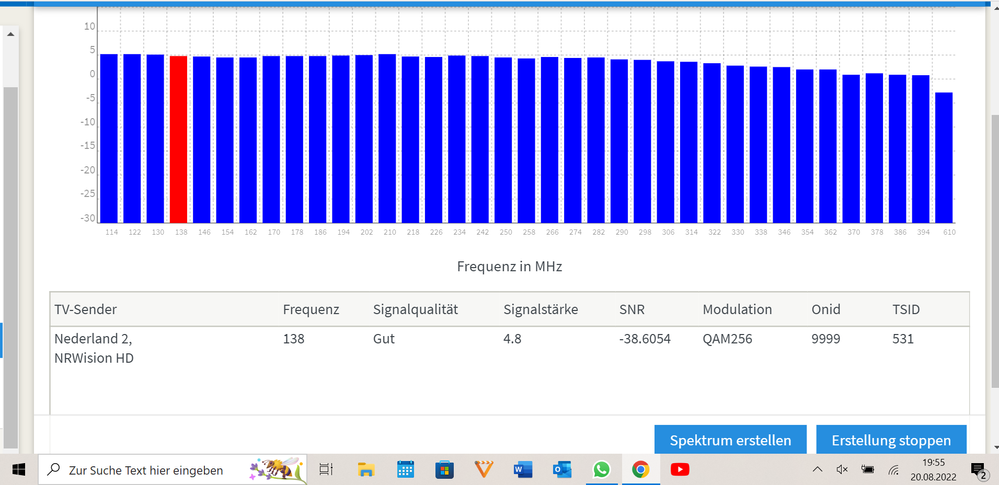Open Task View in the taskbar
Screen dimensions: 999x485
[x=326, y=470]
